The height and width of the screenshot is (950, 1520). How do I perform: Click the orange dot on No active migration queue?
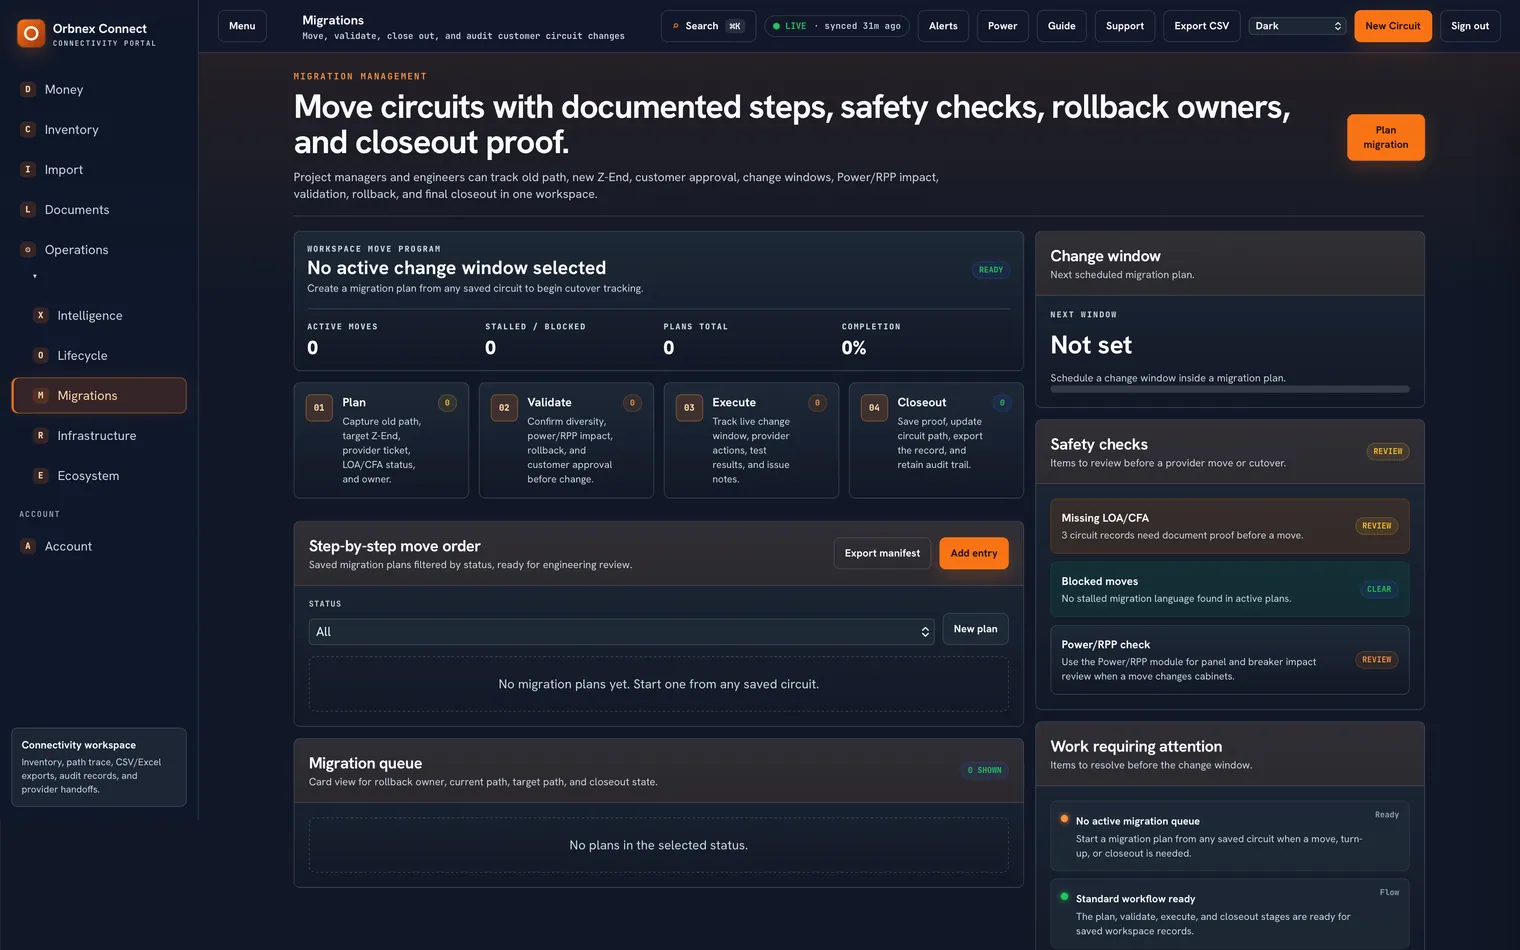(x=1064, y=819)
